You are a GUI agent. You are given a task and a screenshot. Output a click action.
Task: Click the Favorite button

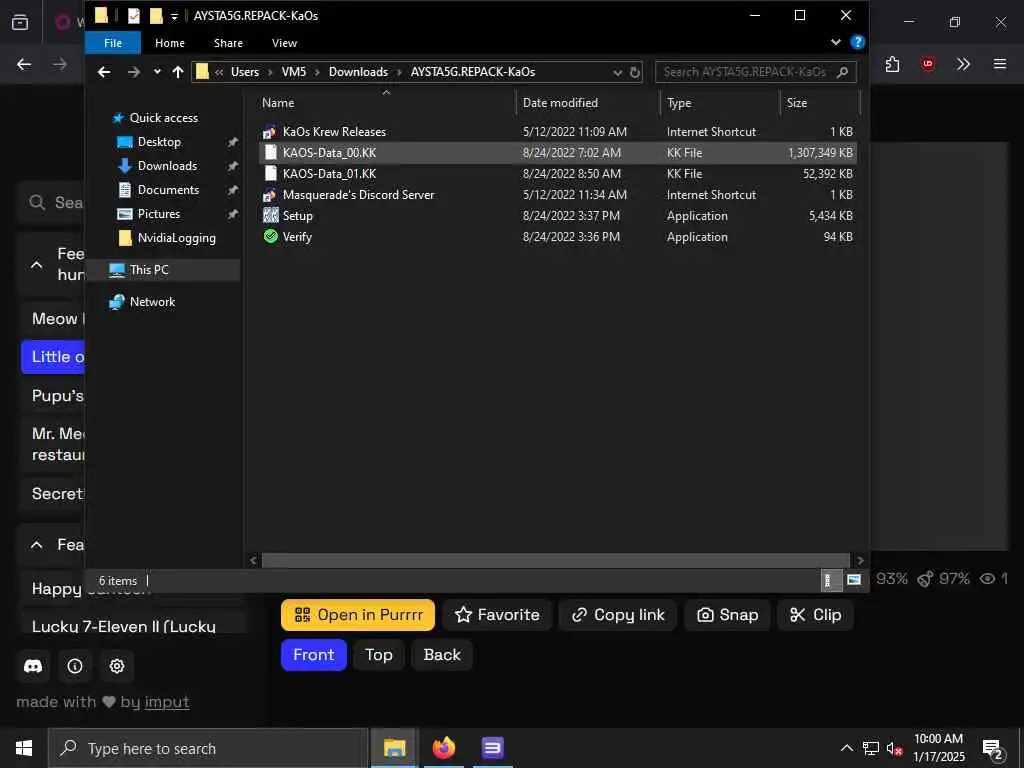[497, 615]
